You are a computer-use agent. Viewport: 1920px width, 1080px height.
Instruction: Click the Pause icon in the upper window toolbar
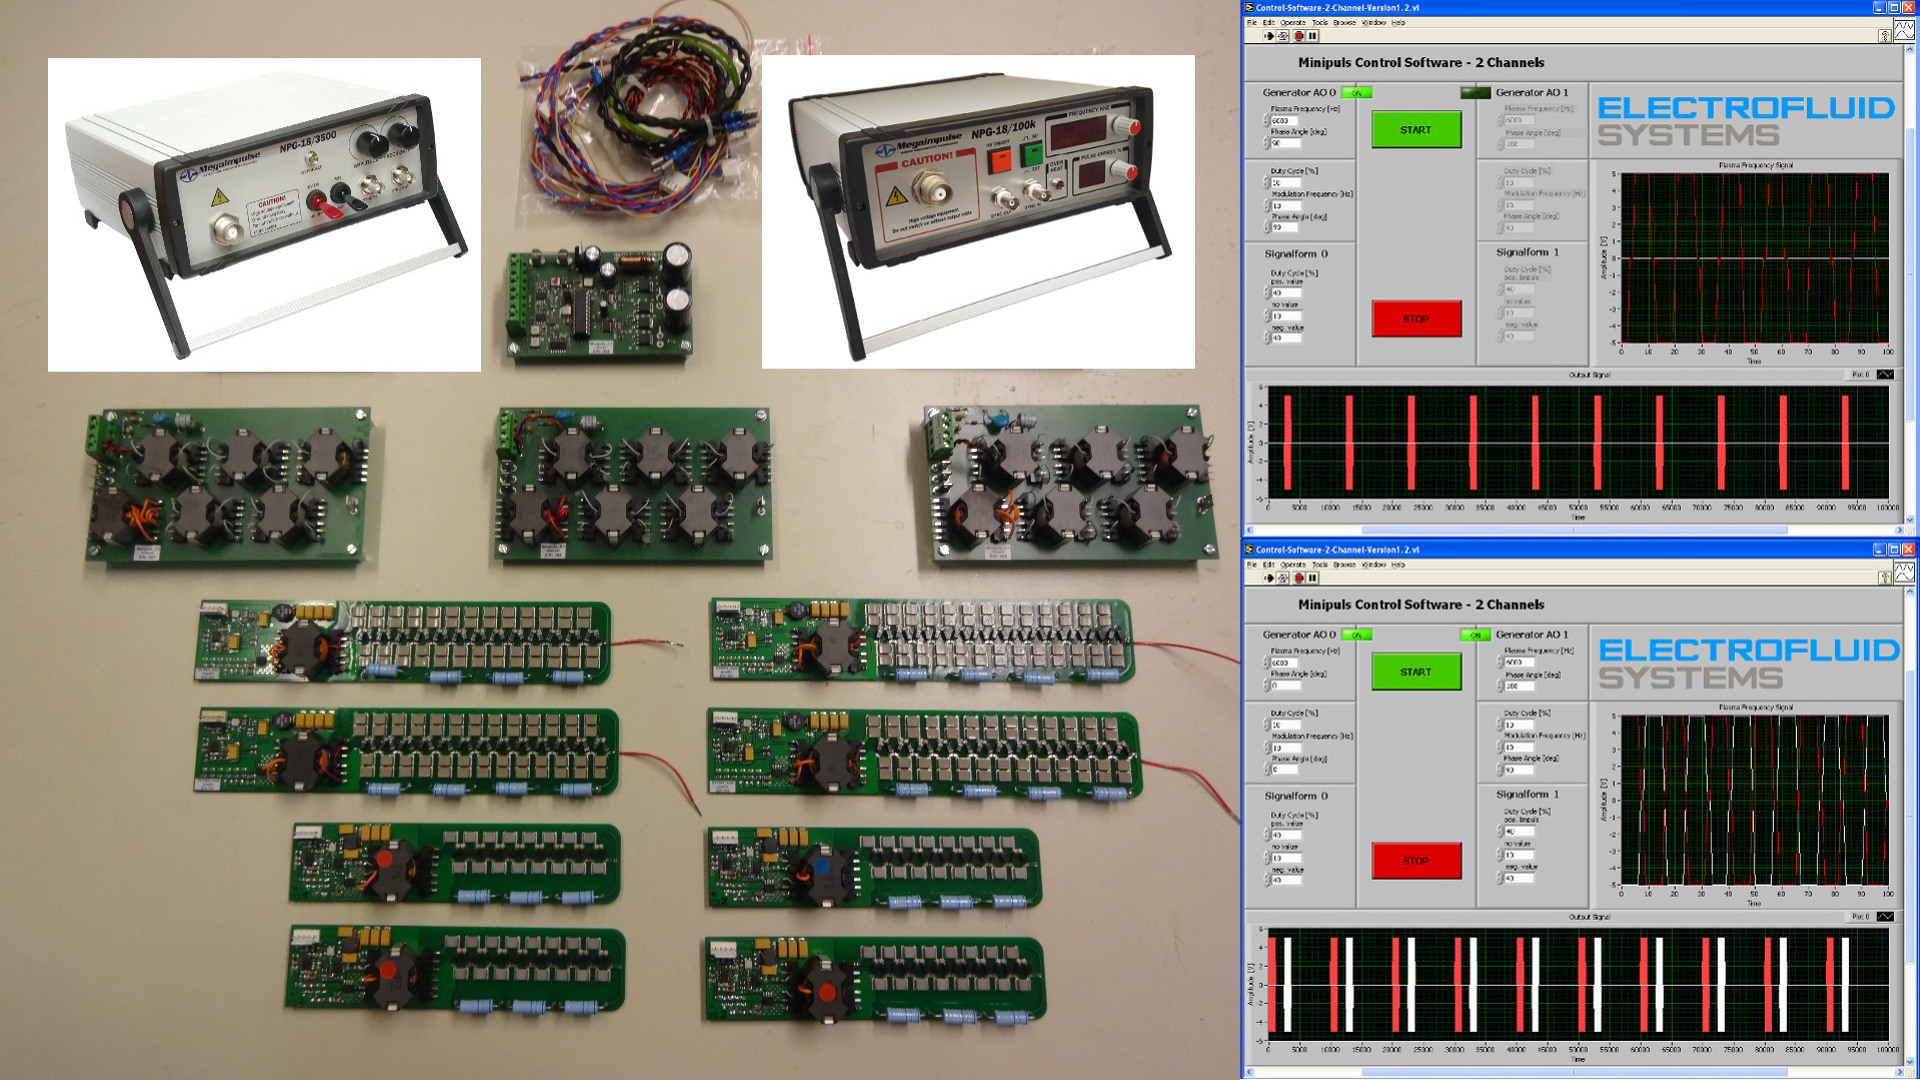[x=1313, y=36]
